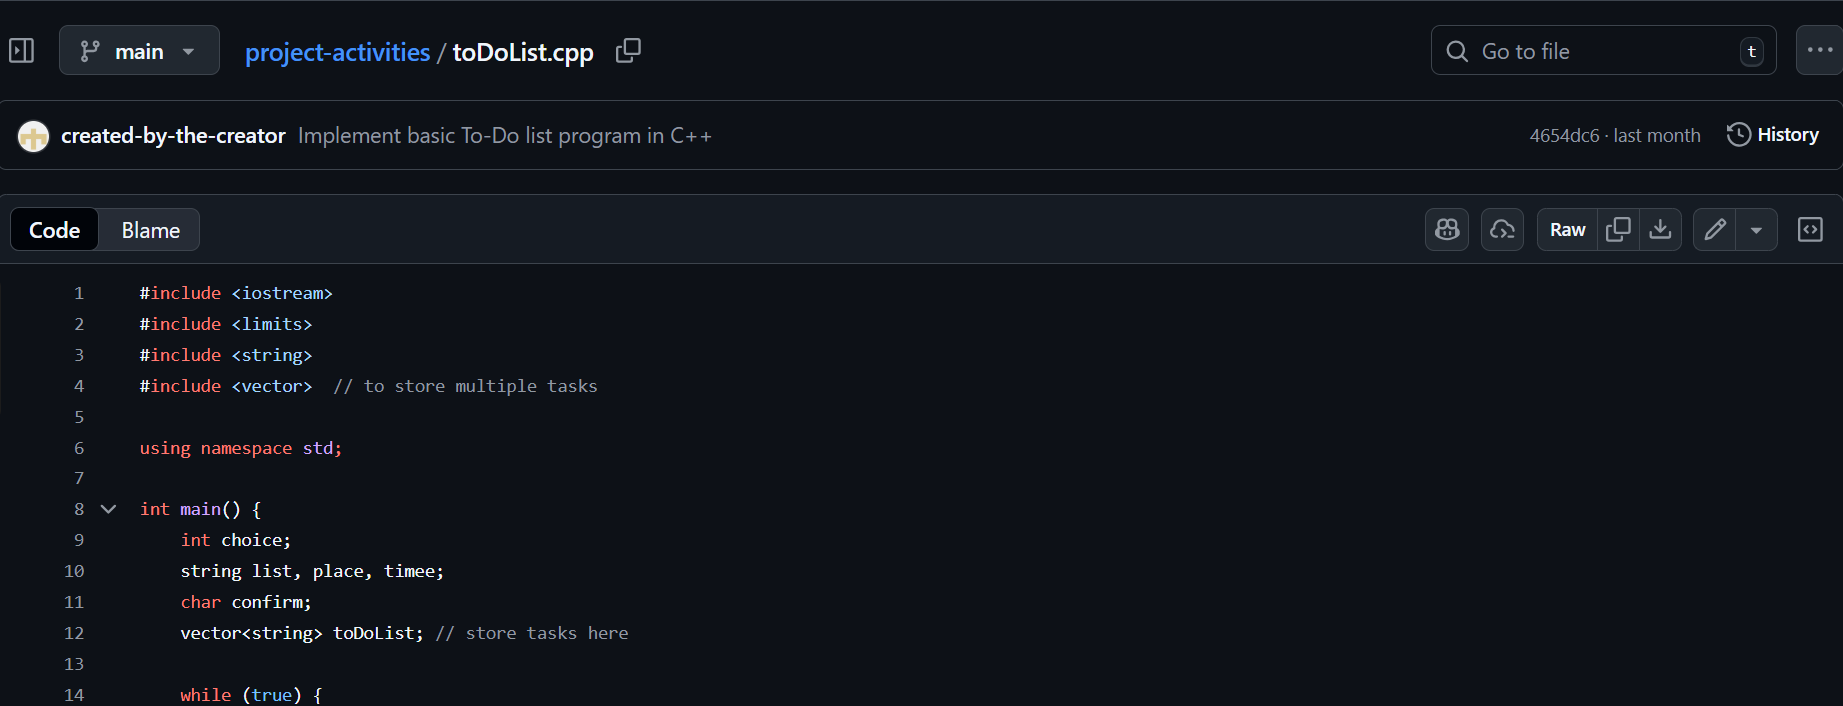Image resolution: width=1843 pixels, height=706 pixels.
Task: Click the edit file pencil icon
Action: pyautogui.click(x=1714, y=229)
